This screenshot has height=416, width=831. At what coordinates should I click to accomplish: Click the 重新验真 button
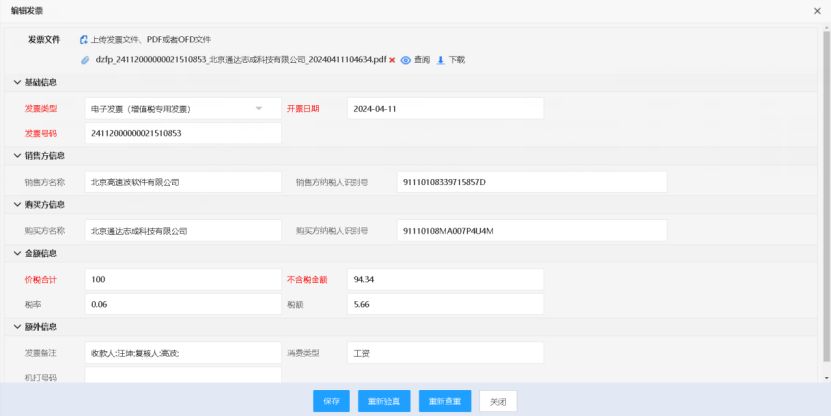pyautogui.click(x=383, y=401)
